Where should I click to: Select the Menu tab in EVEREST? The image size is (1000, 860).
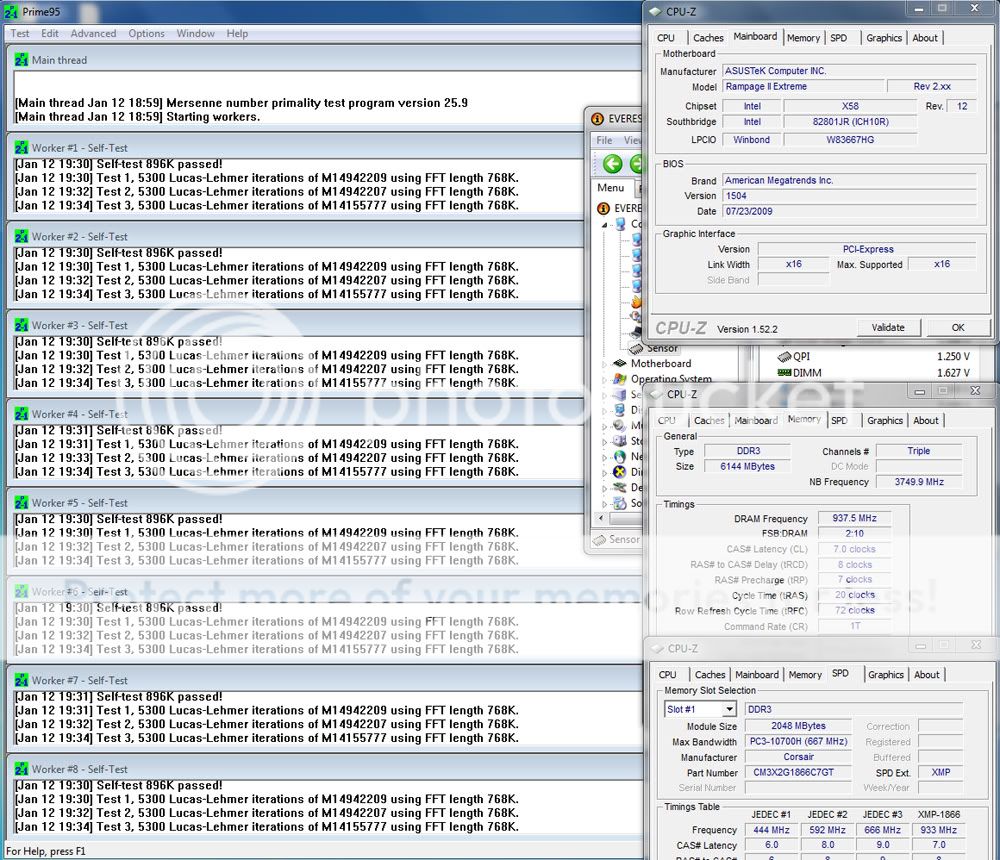coord(611,188)
